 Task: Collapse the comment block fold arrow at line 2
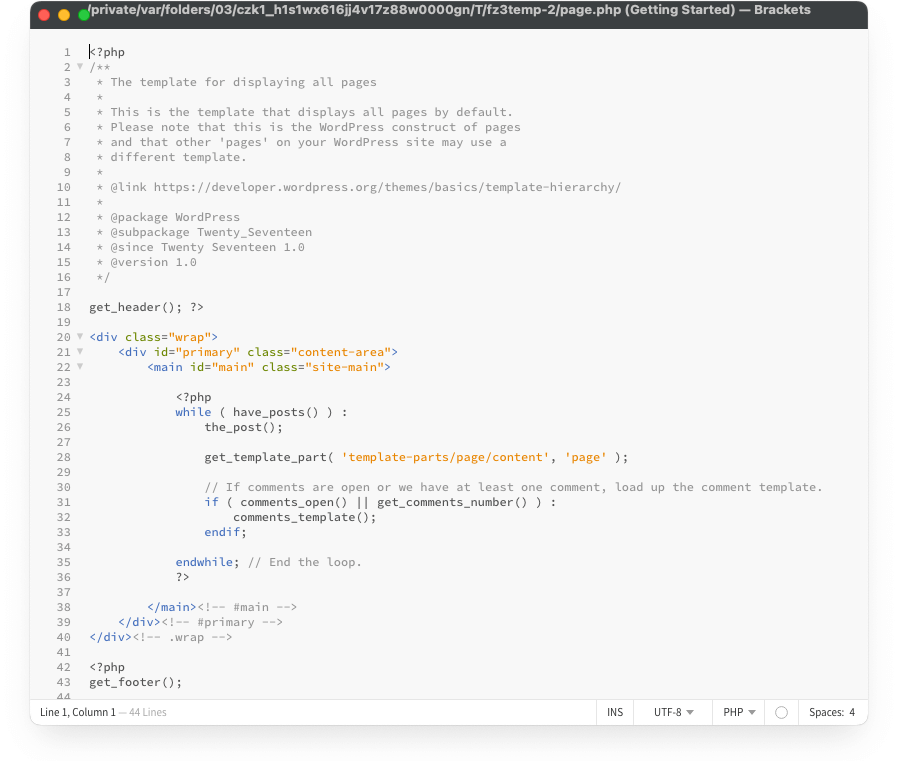pos(80,67)
